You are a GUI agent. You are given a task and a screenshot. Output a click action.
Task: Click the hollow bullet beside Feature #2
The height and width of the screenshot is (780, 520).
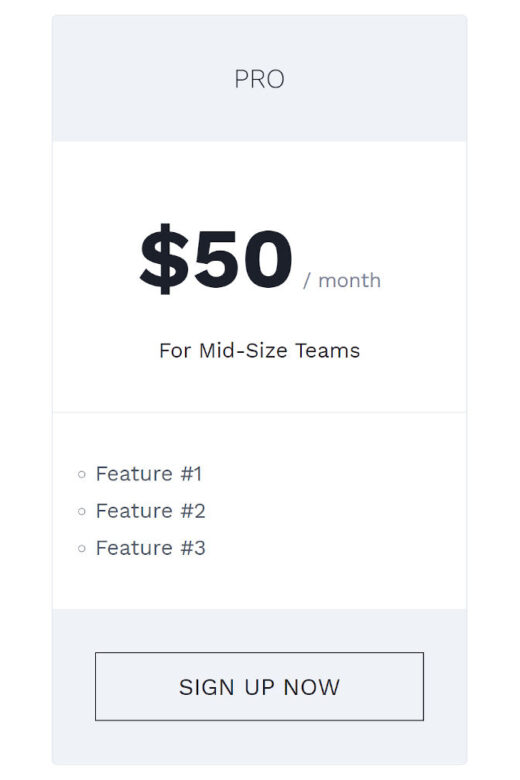[82, 511]
